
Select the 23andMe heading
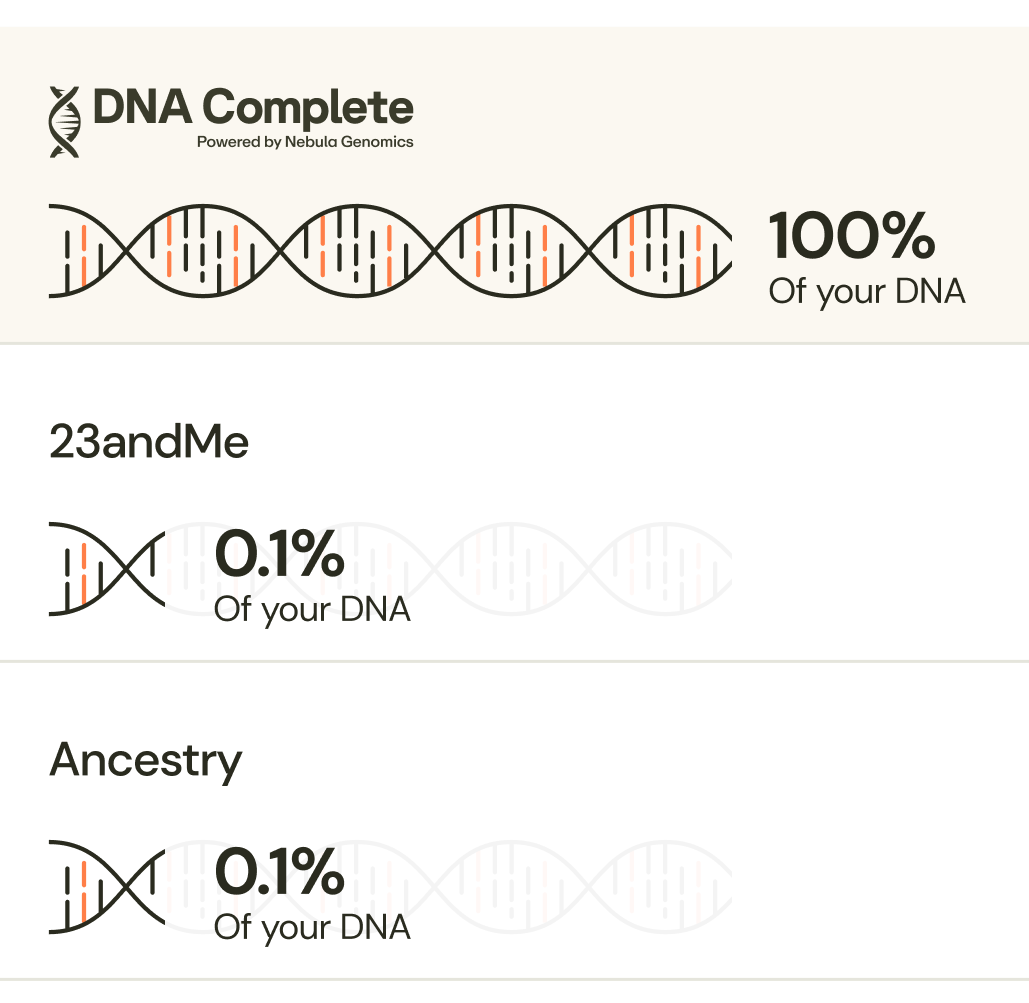pyautogui.click(x=149, y=441)
